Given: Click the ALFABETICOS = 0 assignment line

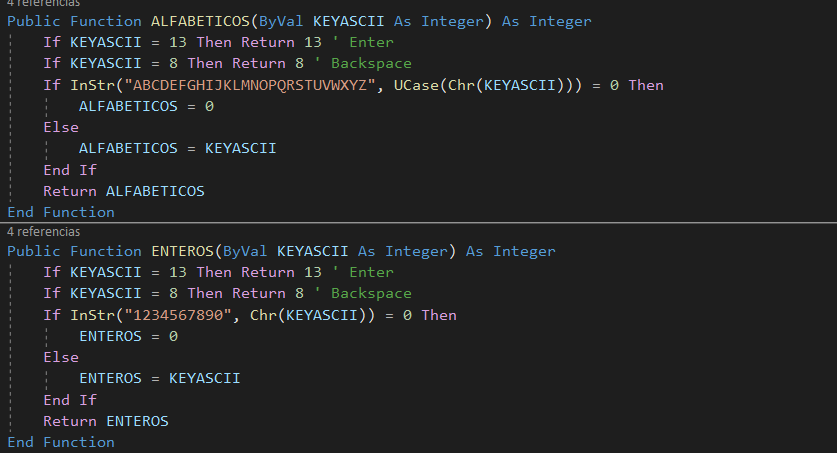Looking at the screenshot, I should pyautogui.click(x=146, y=106).
